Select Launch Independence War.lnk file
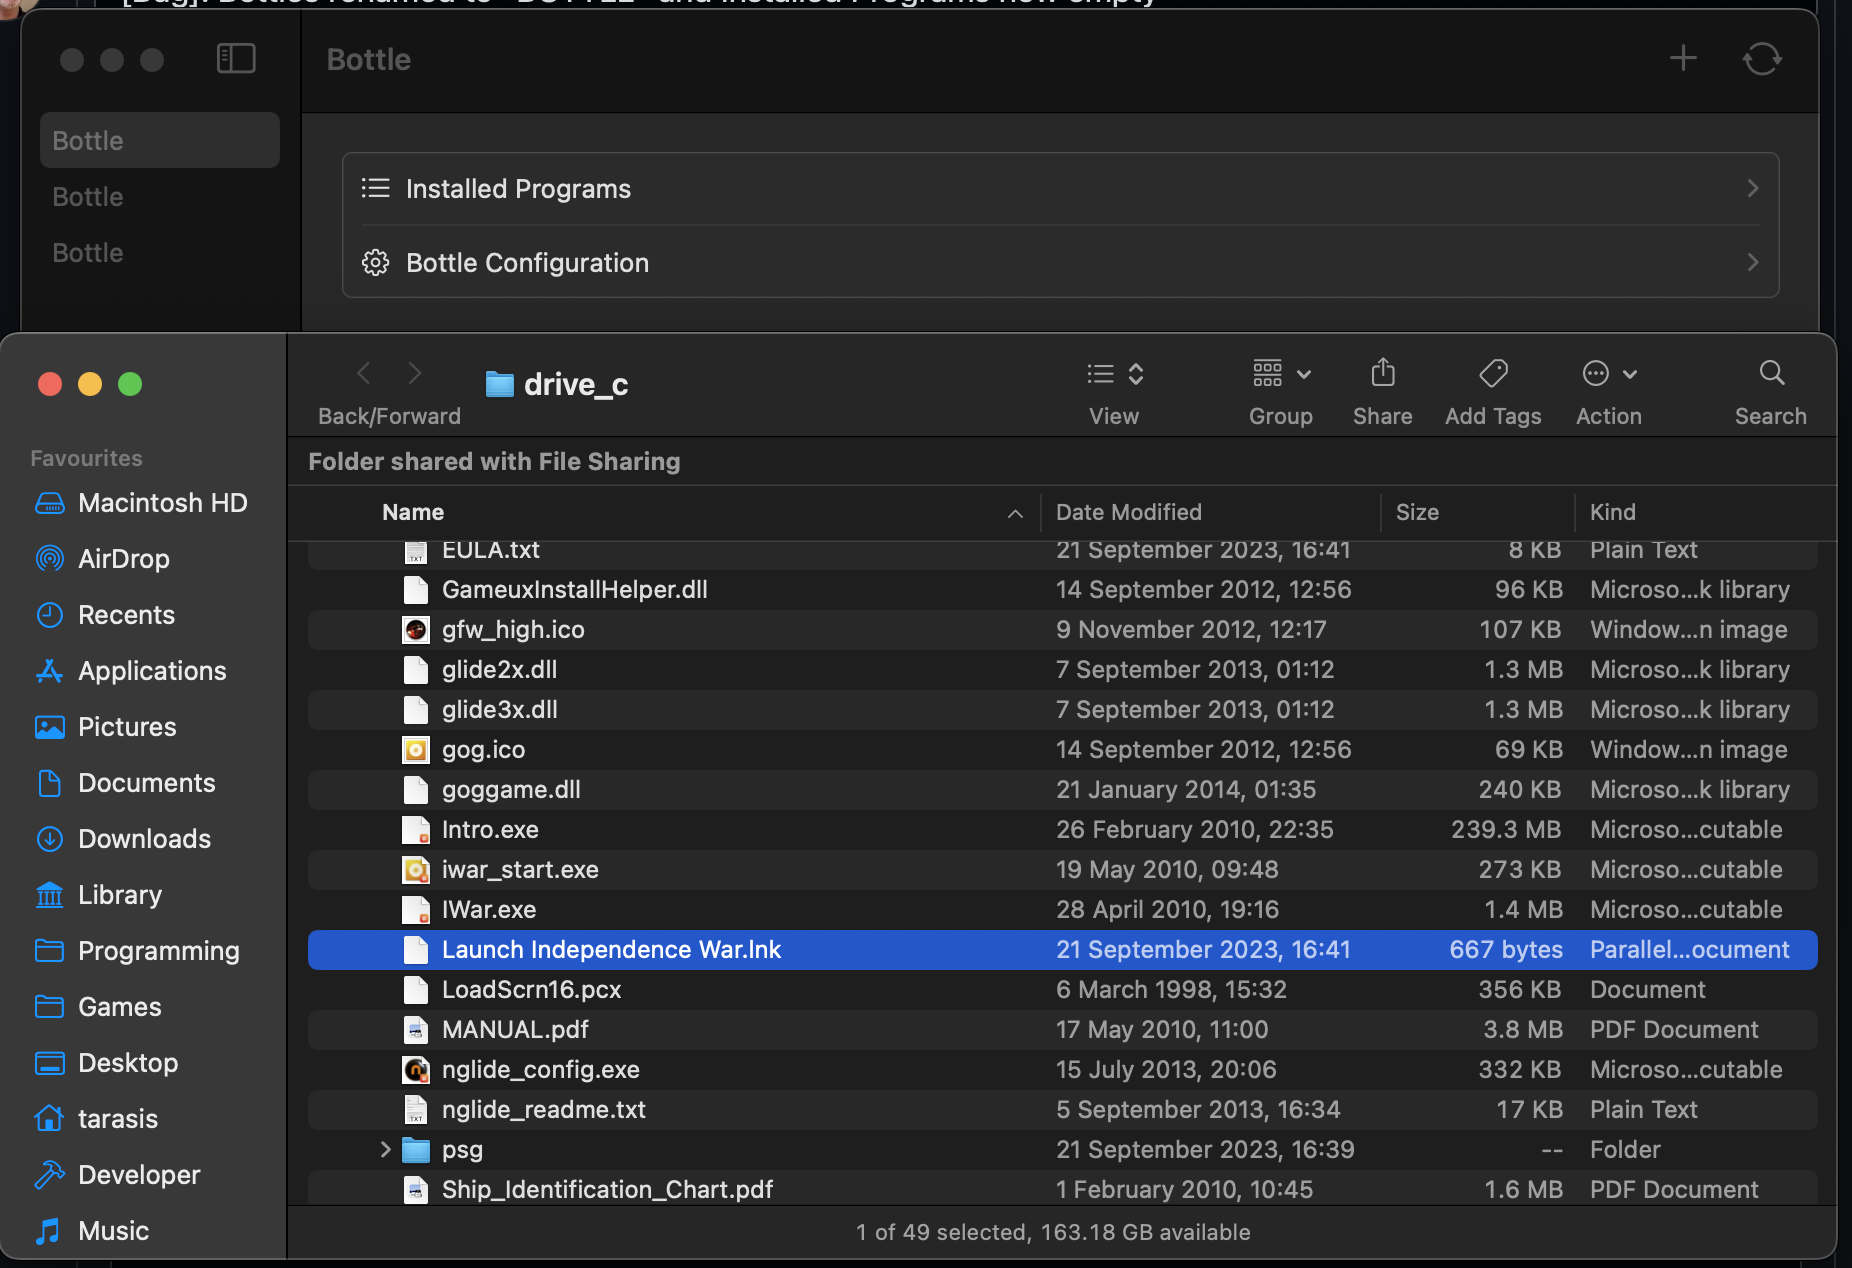Image resolution: width=1852 pixels, height=1268 pixels. point(1062,950)
